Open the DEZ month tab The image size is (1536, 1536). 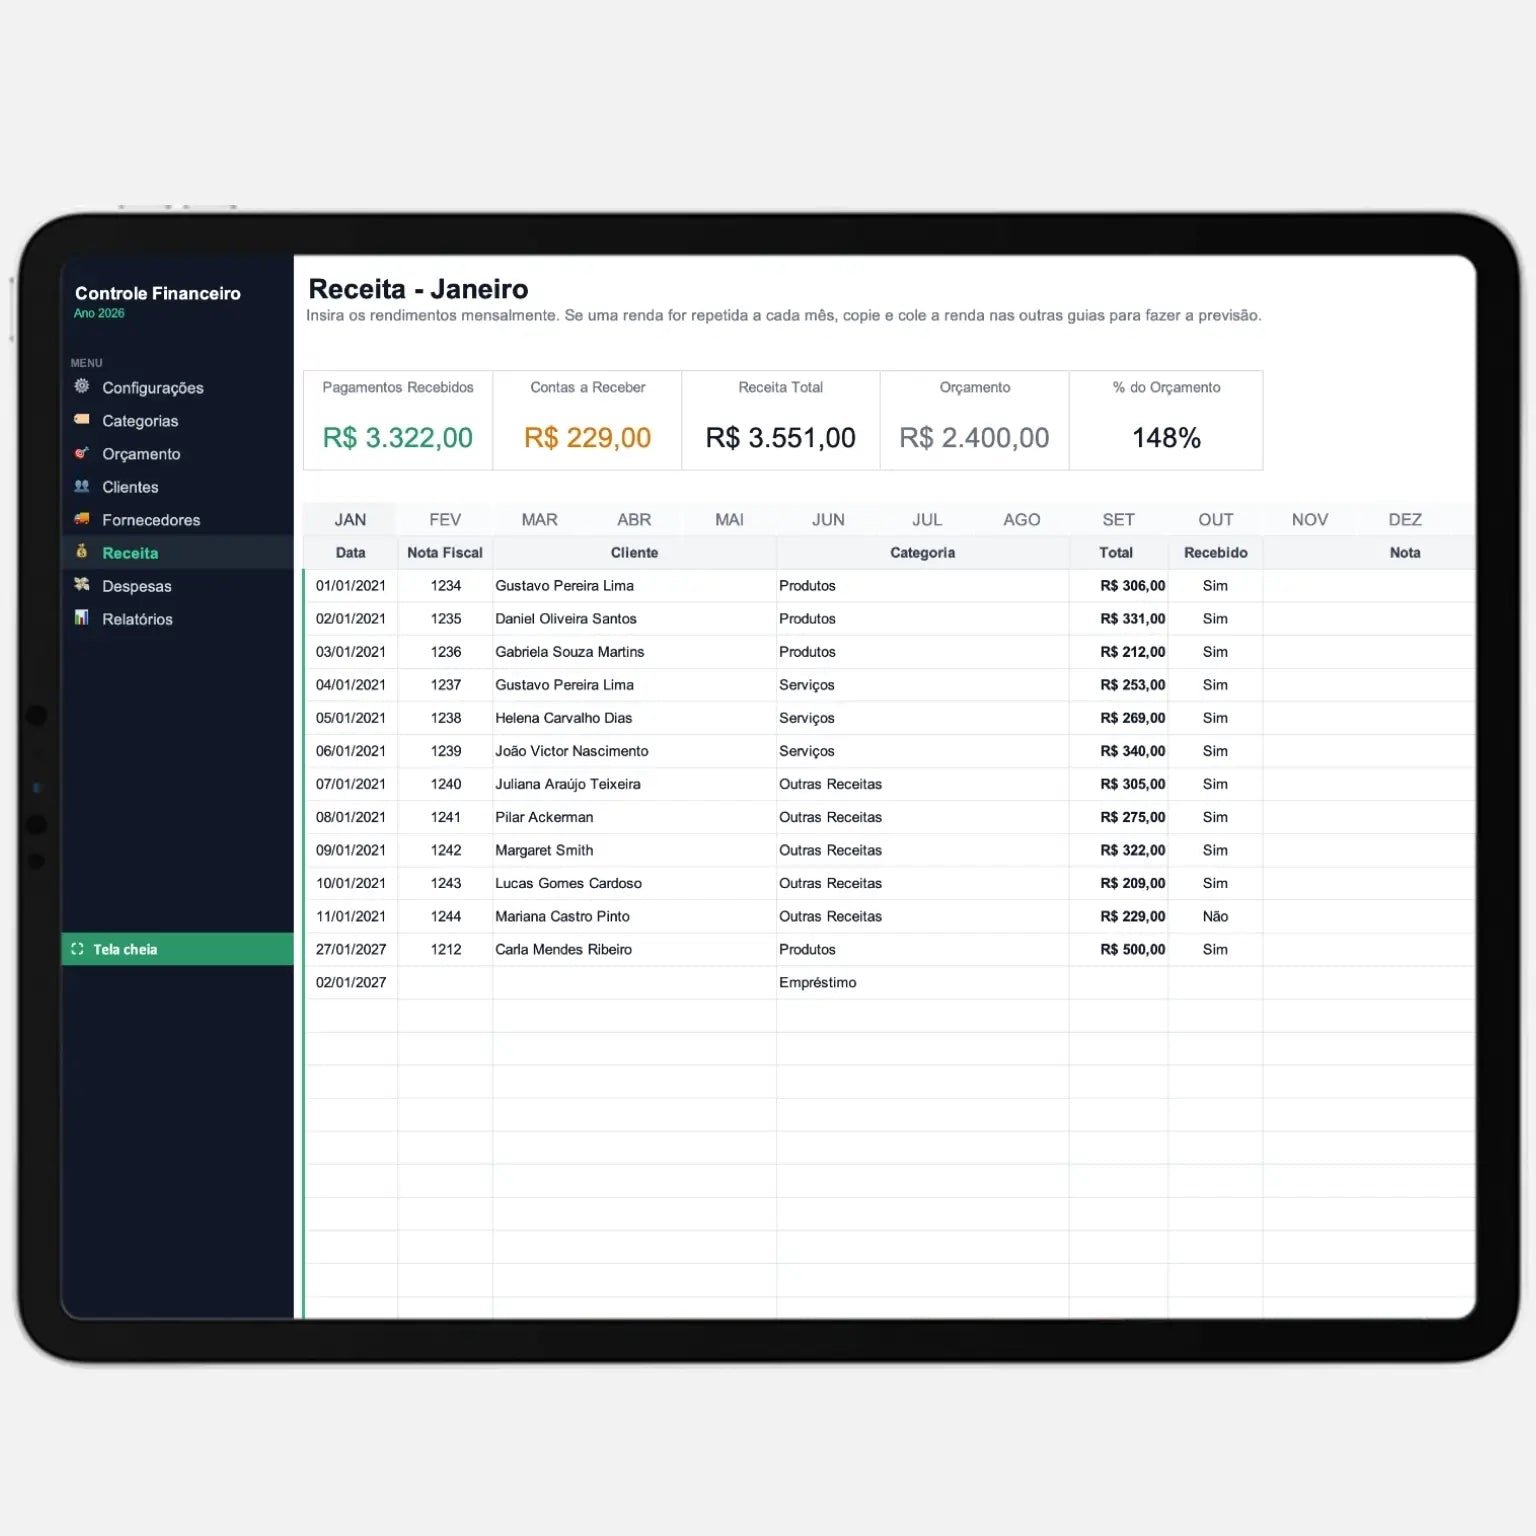click(x=1404, y=519)
